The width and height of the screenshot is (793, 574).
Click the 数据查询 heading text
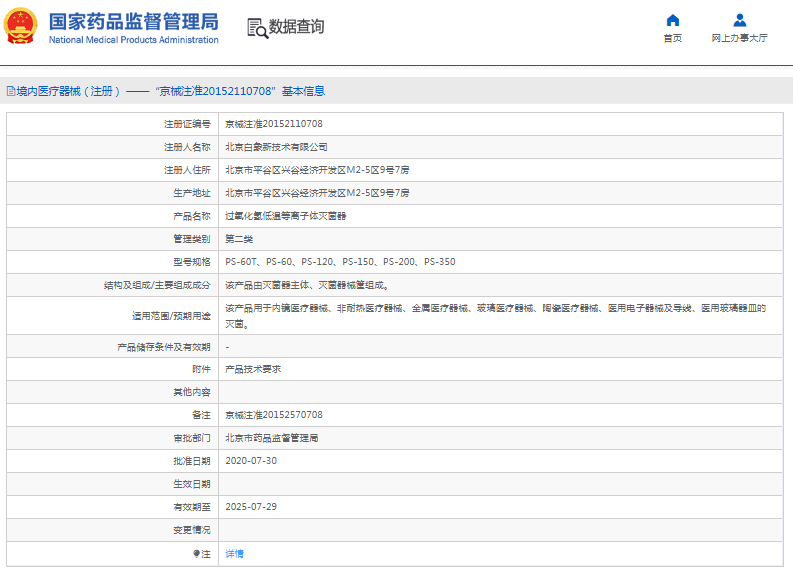click(297, 27)
